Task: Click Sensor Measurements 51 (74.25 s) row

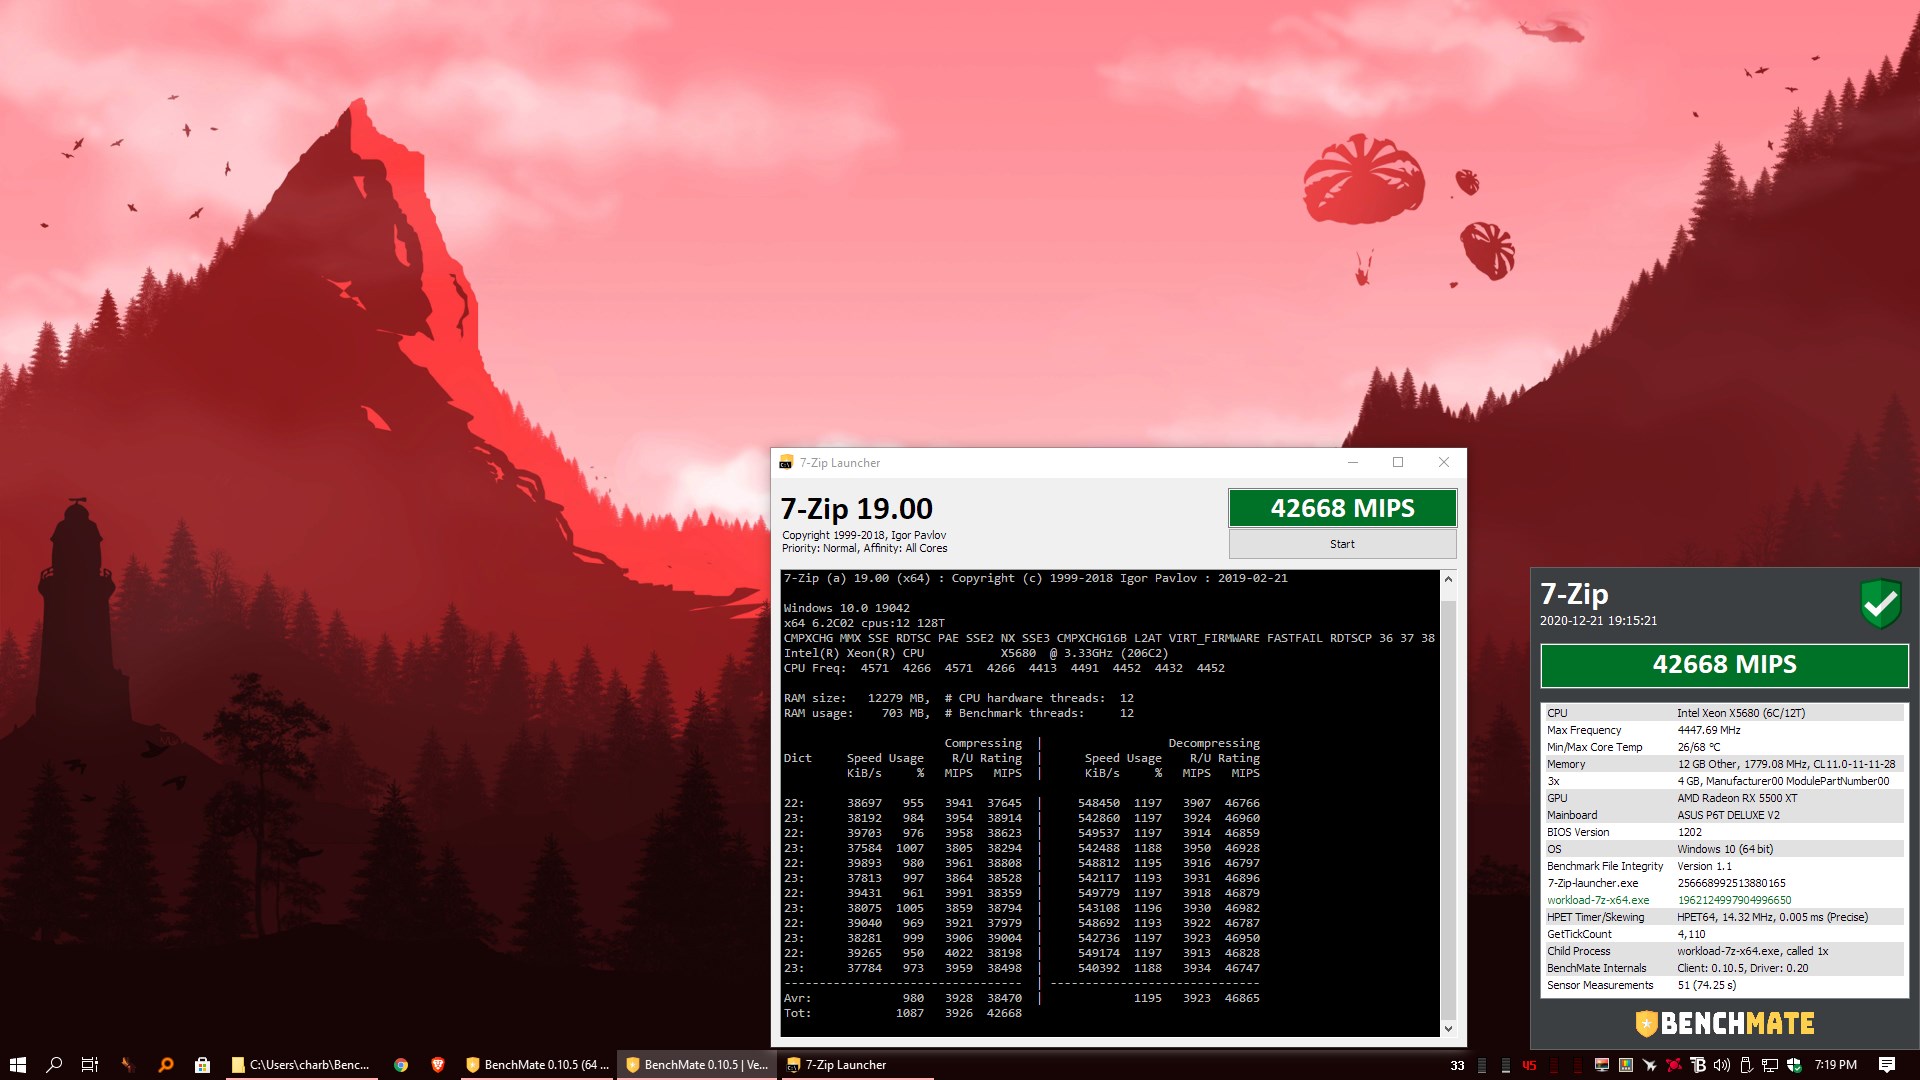Action: point(1724,985)
